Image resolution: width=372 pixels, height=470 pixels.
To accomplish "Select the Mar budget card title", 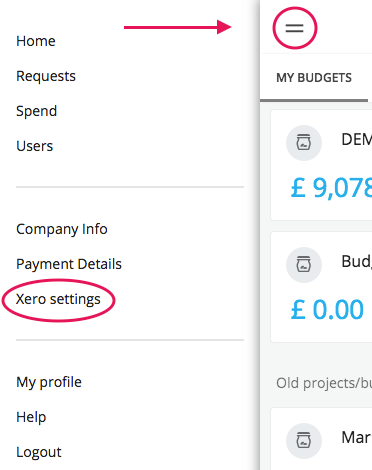I will click(x=357, y=437).
